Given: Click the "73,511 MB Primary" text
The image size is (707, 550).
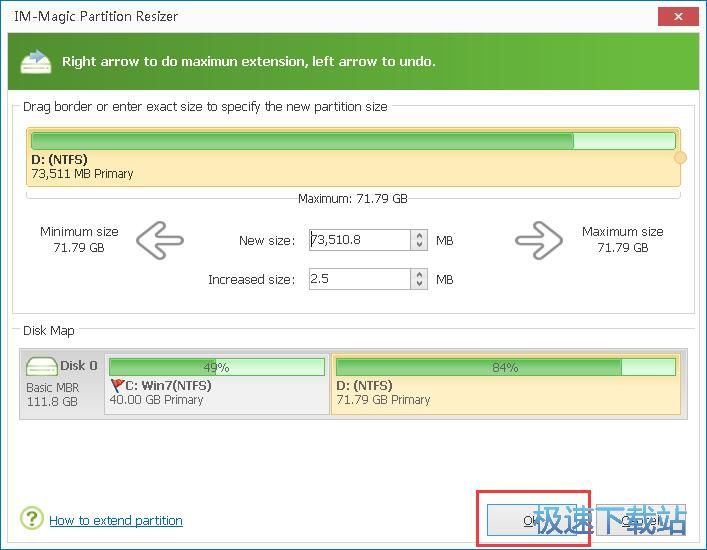Looking at the screenshot, I should [x=83, y=174].
